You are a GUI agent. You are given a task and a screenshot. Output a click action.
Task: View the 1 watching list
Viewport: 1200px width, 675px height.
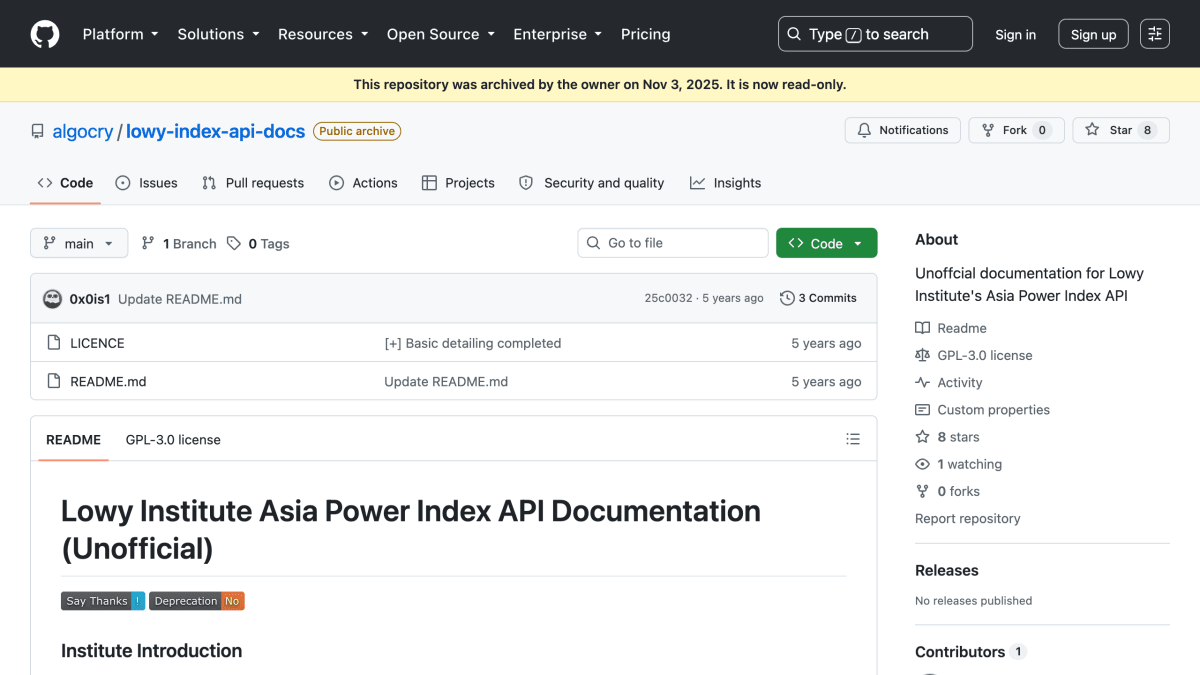[959, 464]
